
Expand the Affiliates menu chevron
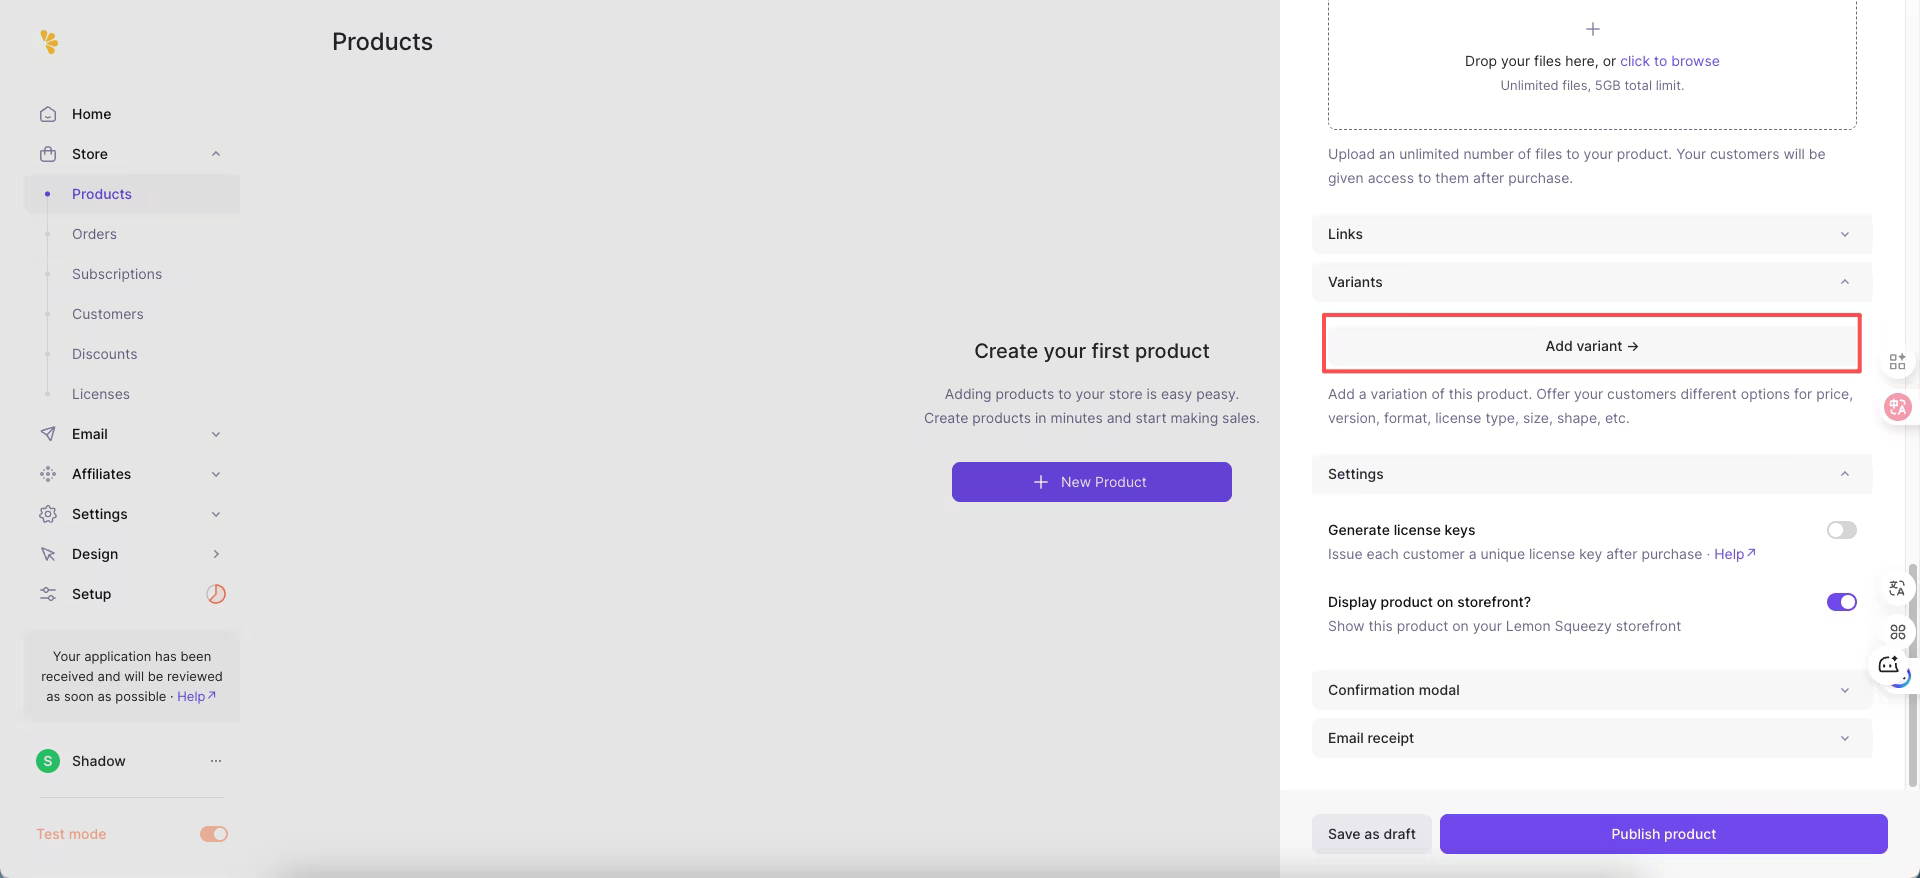[216, 474]
